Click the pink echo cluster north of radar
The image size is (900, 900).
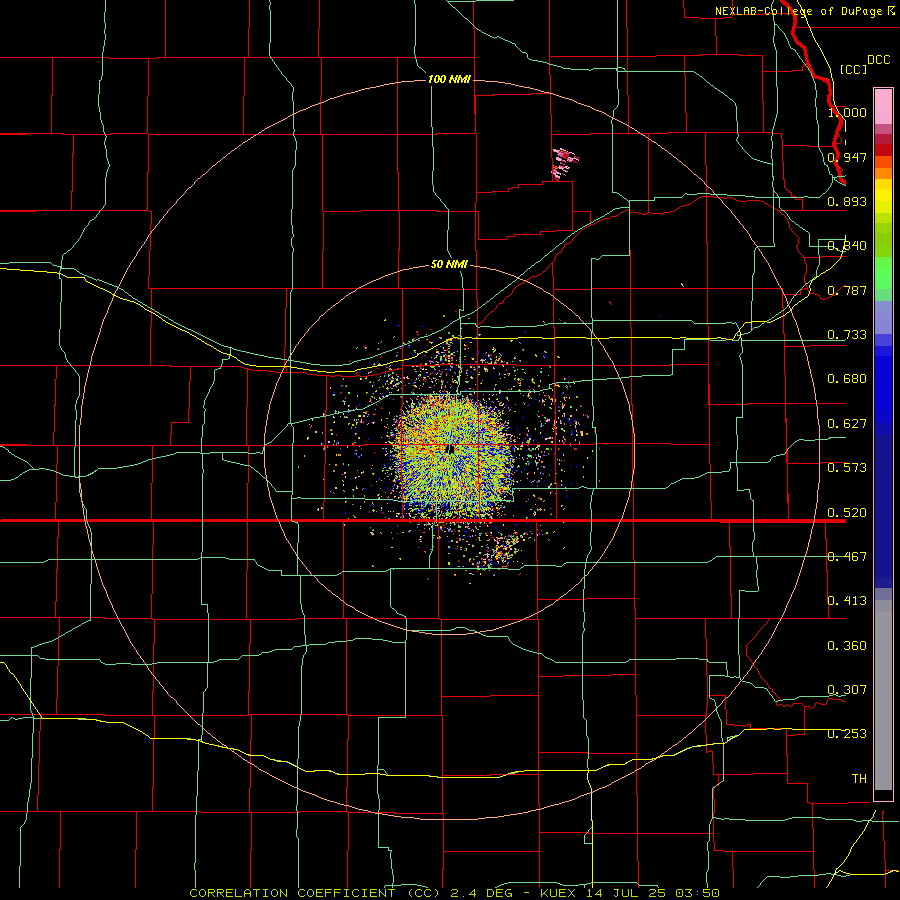(565, 163)
